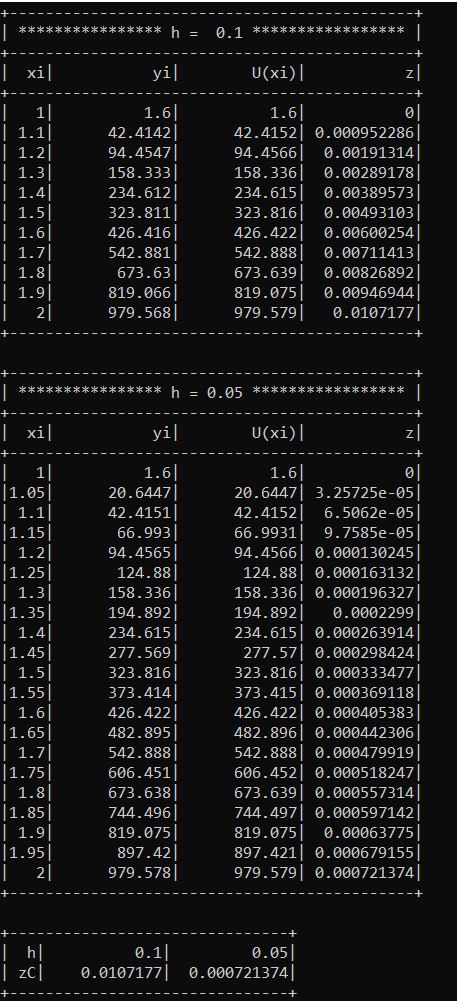The image size is (457, 1001).
Task: Click the z value 0.000597142
Action: pyautogui.click(x=365, y=813)
